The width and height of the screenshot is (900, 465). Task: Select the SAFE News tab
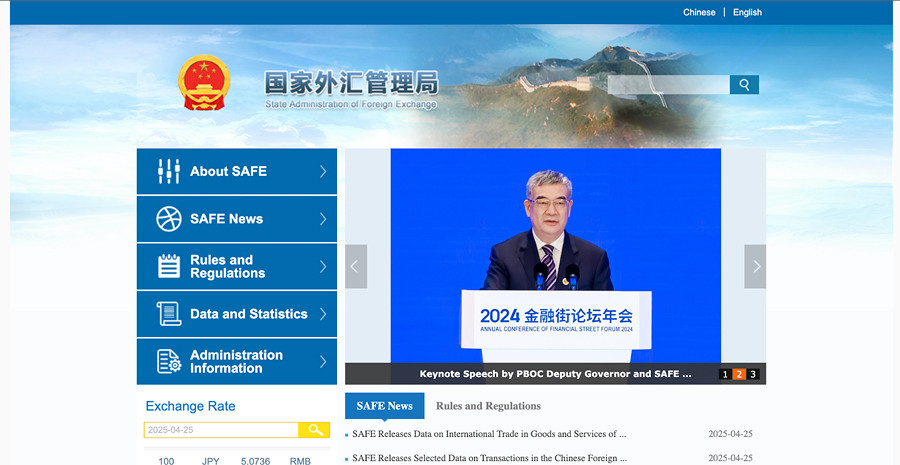[385, 406]
